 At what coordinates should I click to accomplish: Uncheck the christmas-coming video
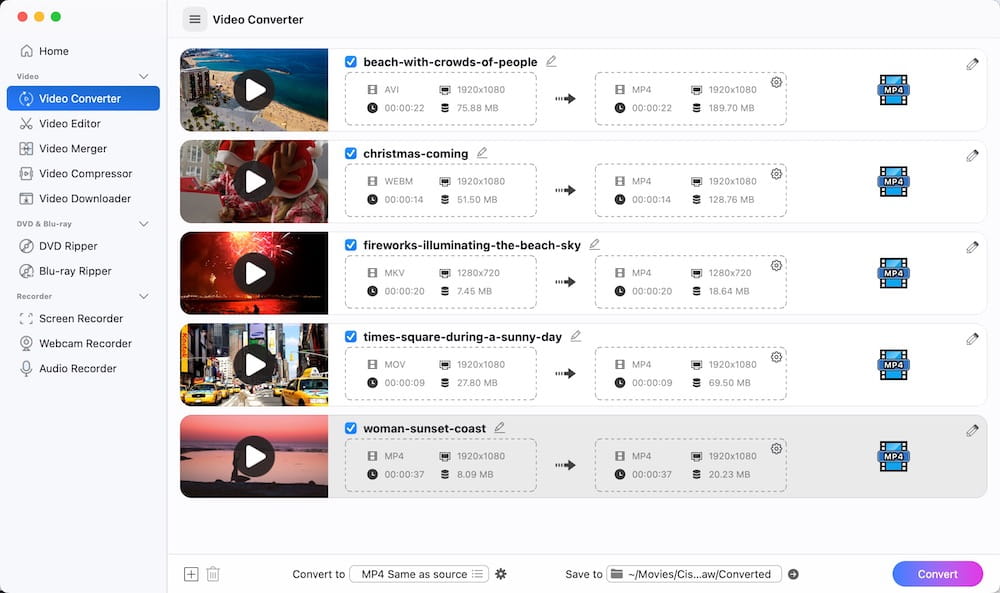[x=351, y=154]
